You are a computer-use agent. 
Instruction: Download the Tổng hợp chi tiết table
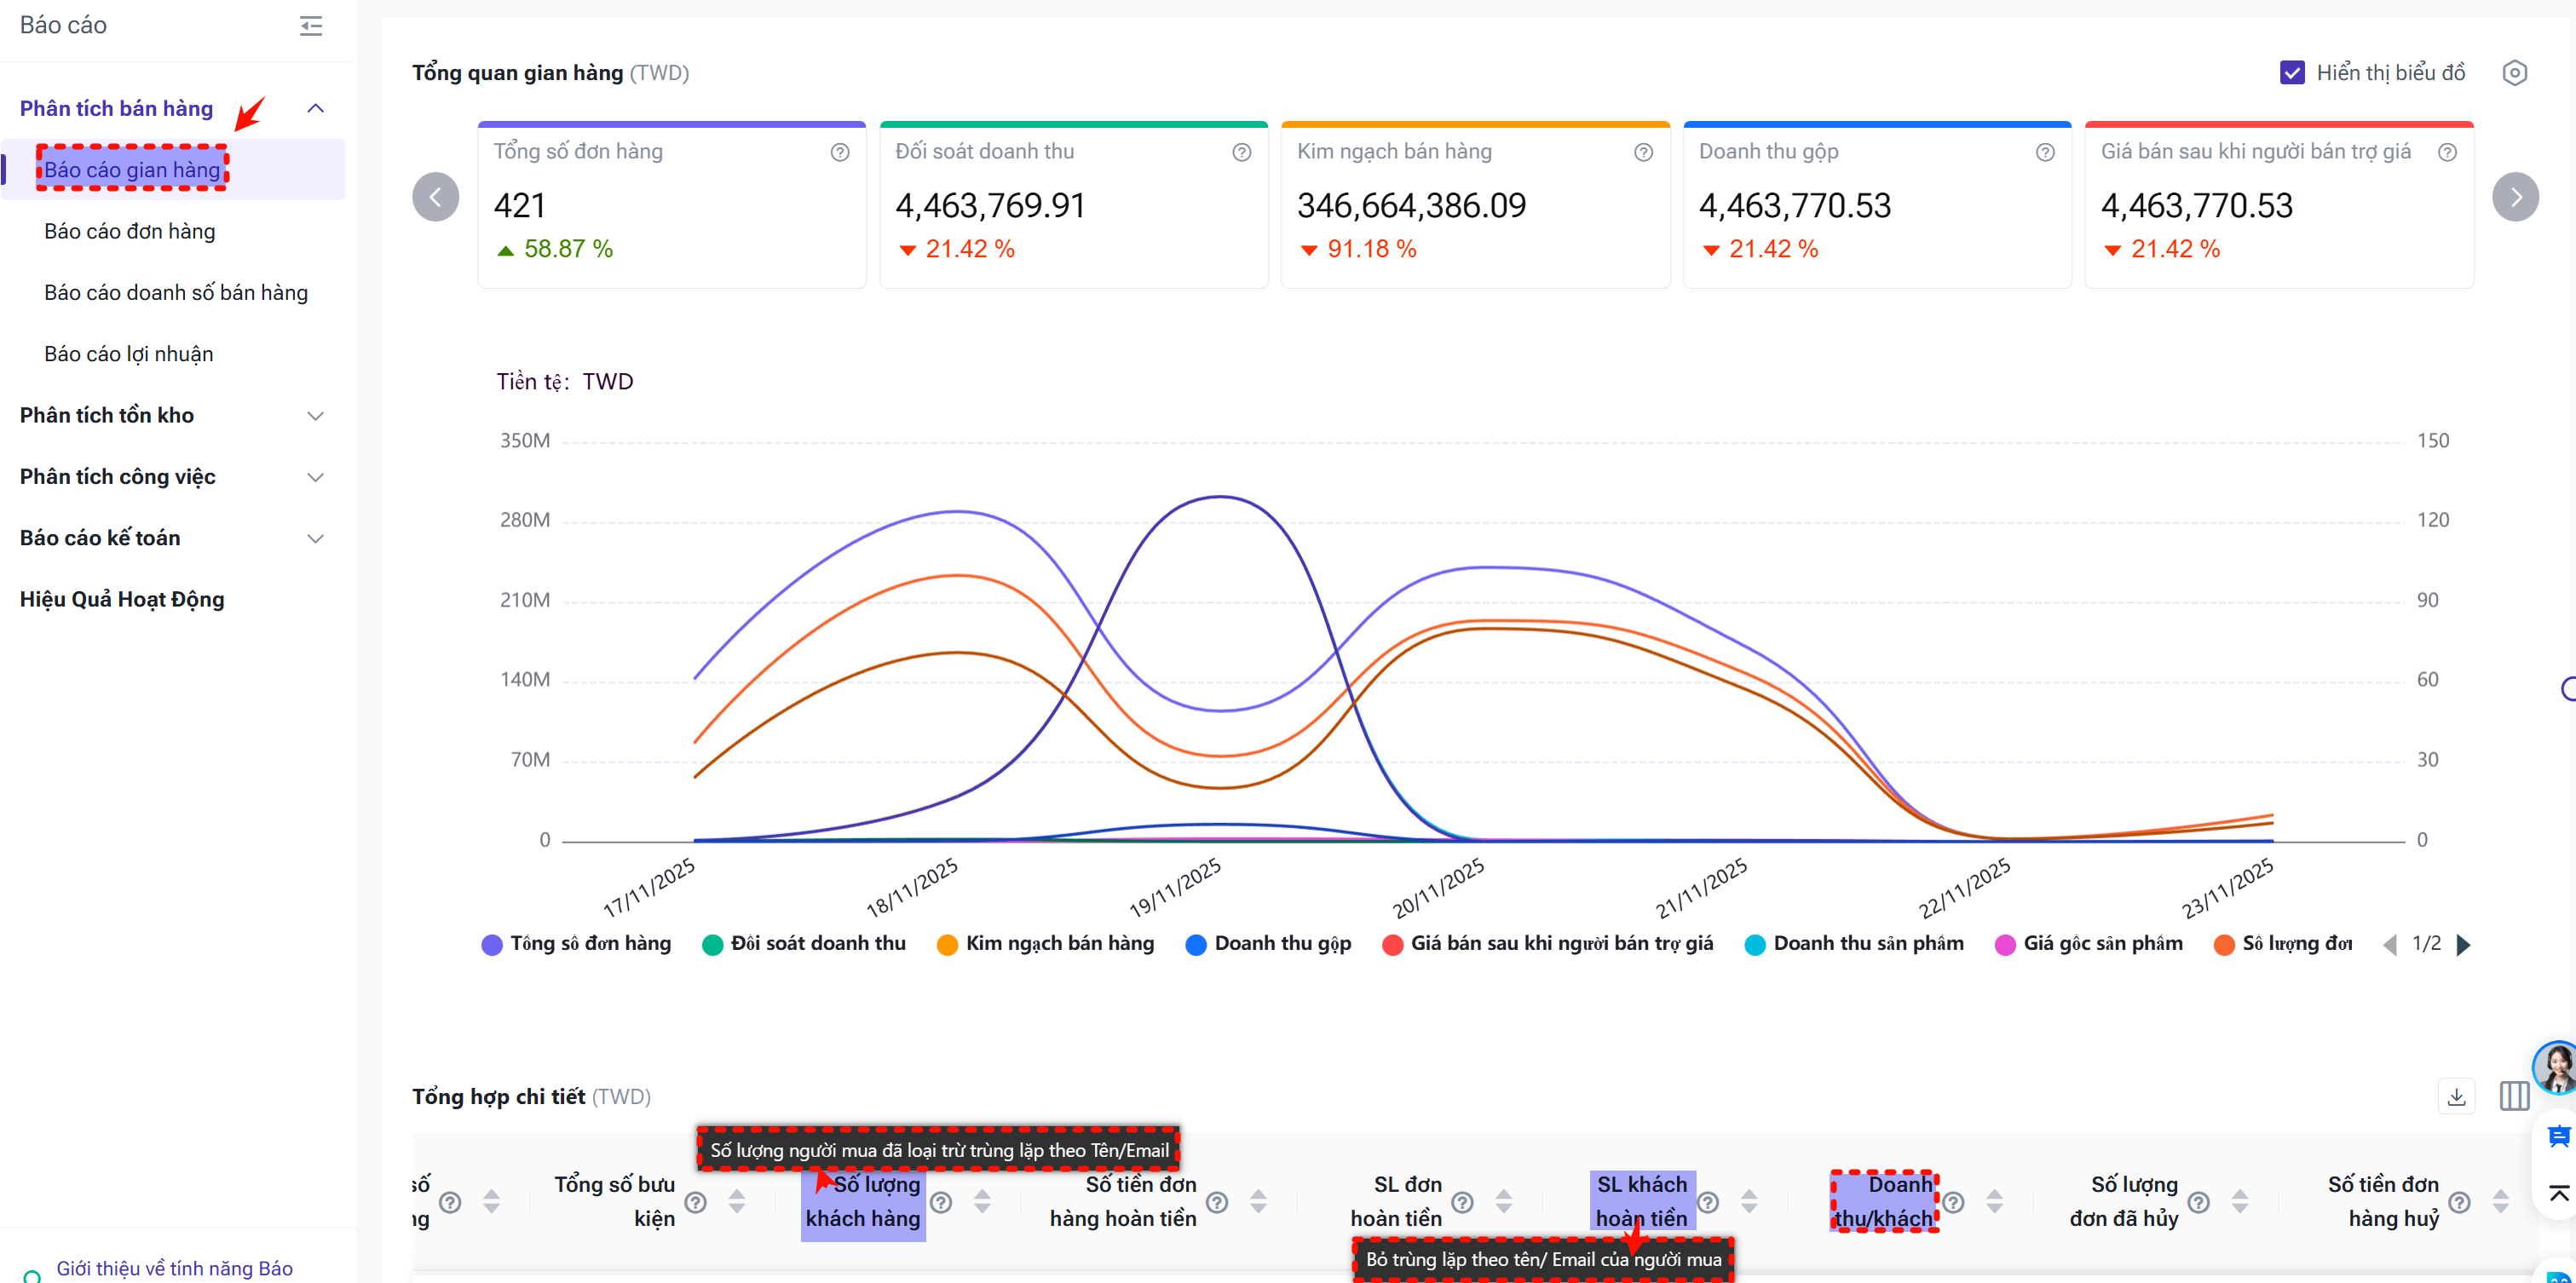click(2456, 1097)
